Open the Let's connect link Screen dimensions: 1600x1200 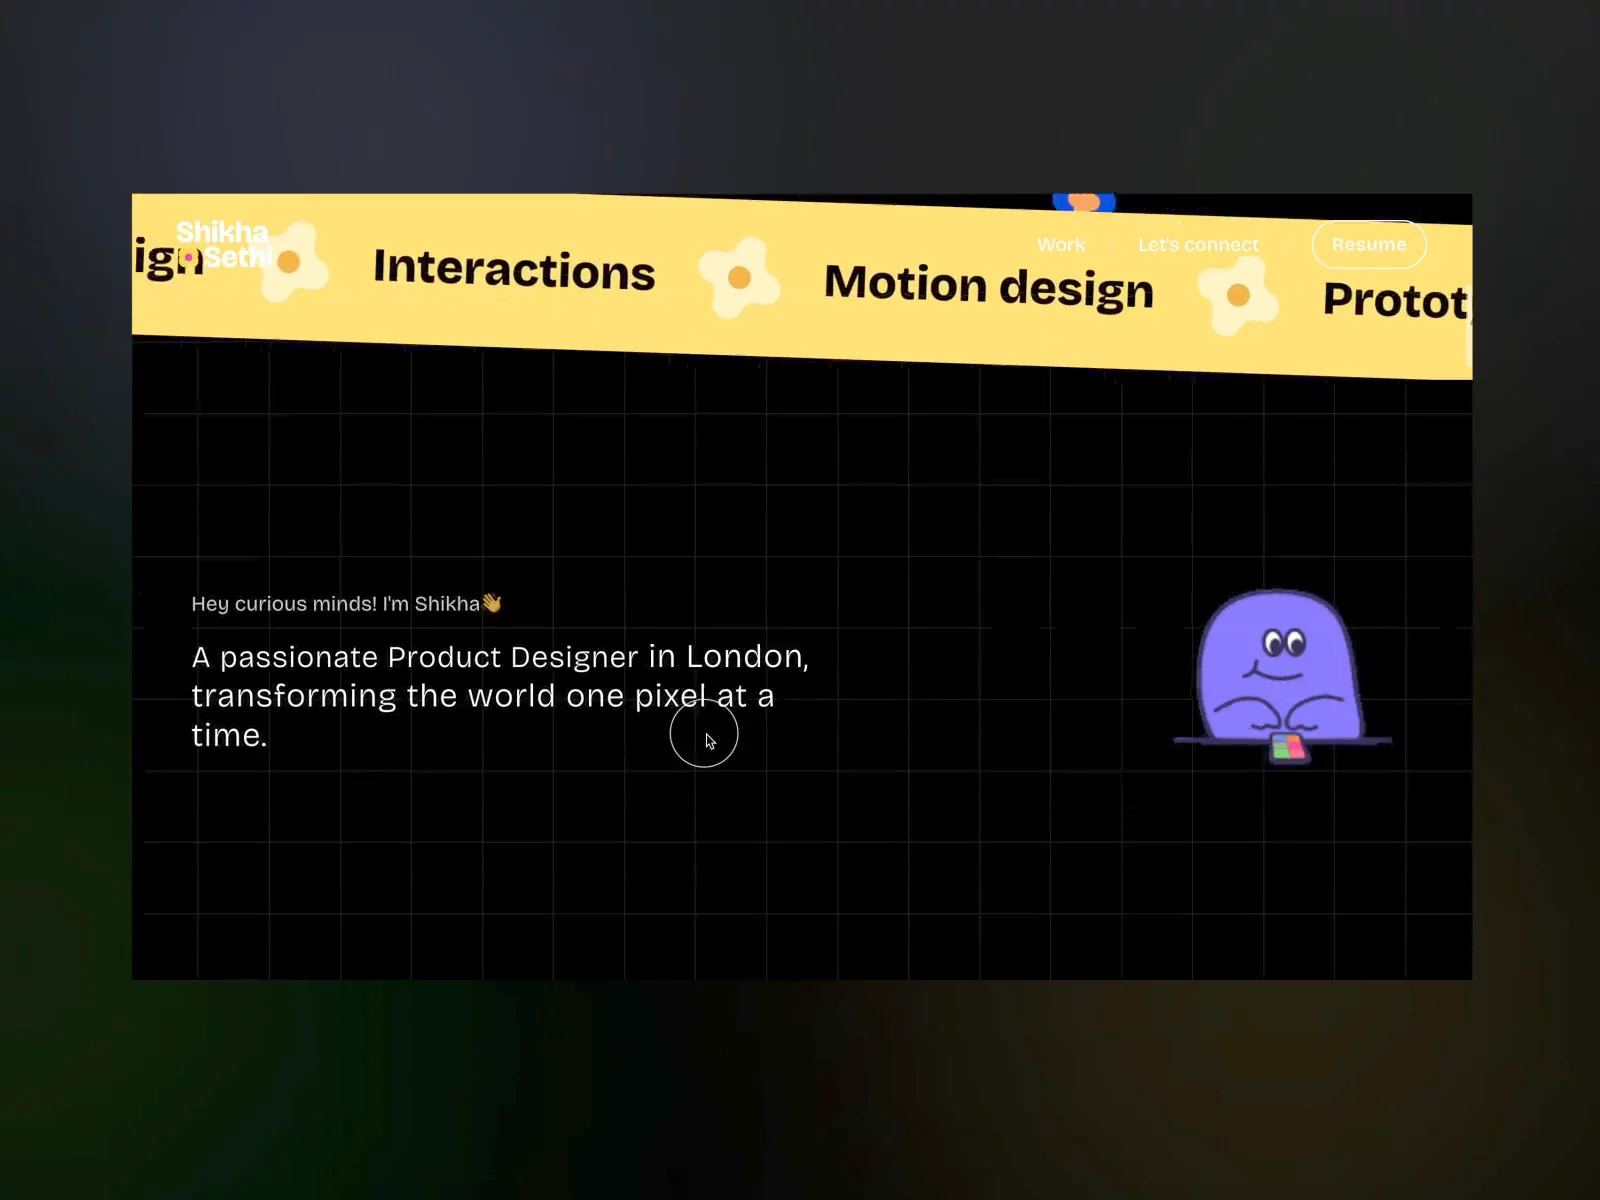click(x=1198, y=244)
